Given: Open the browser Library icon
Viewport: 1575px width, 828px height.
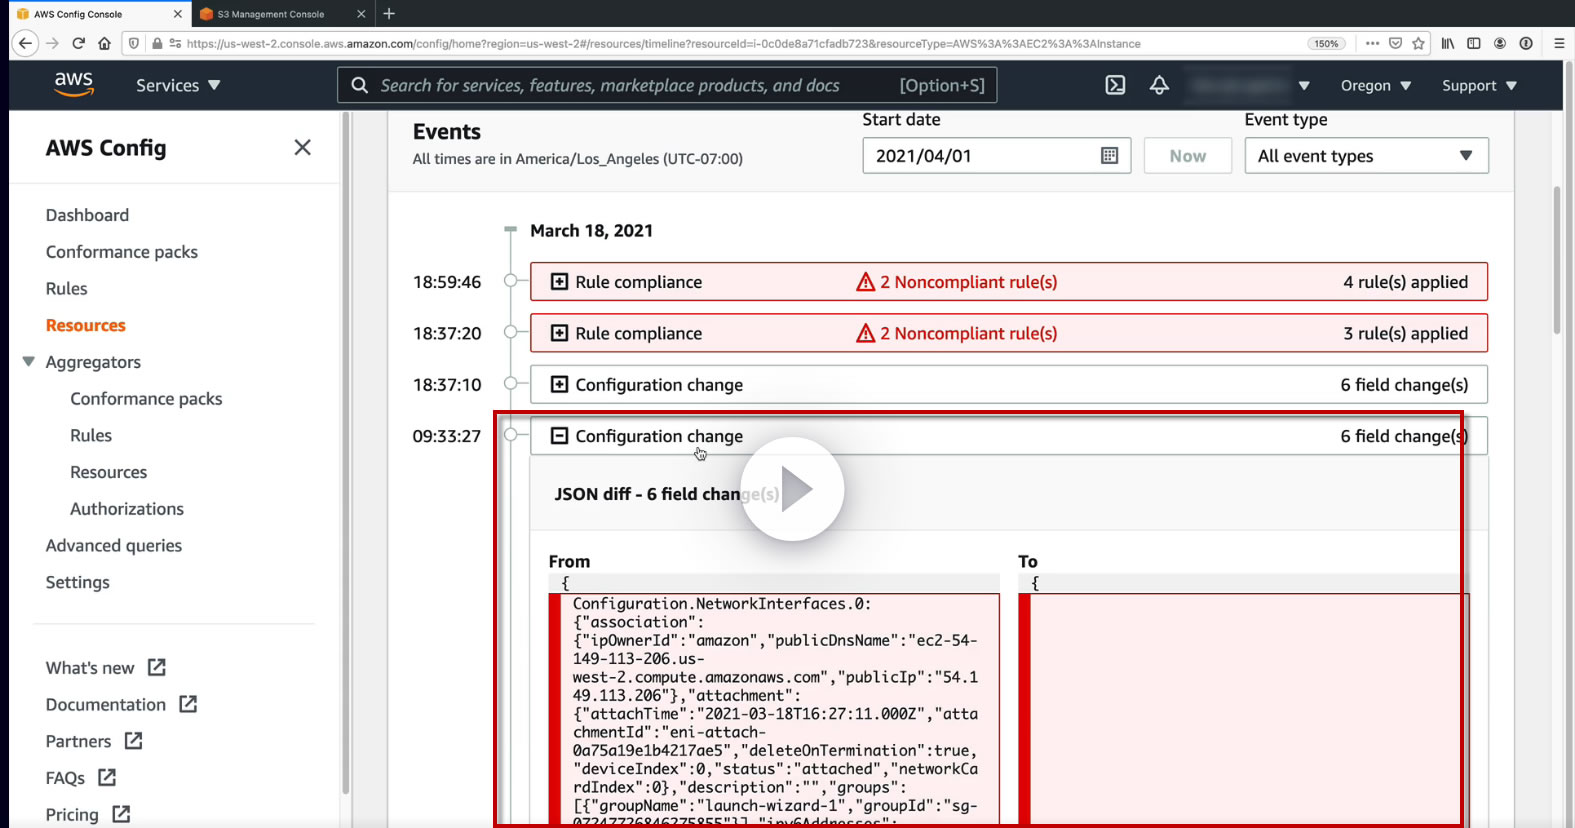Looking at the screenshot, I should [x=1447, y=43].
